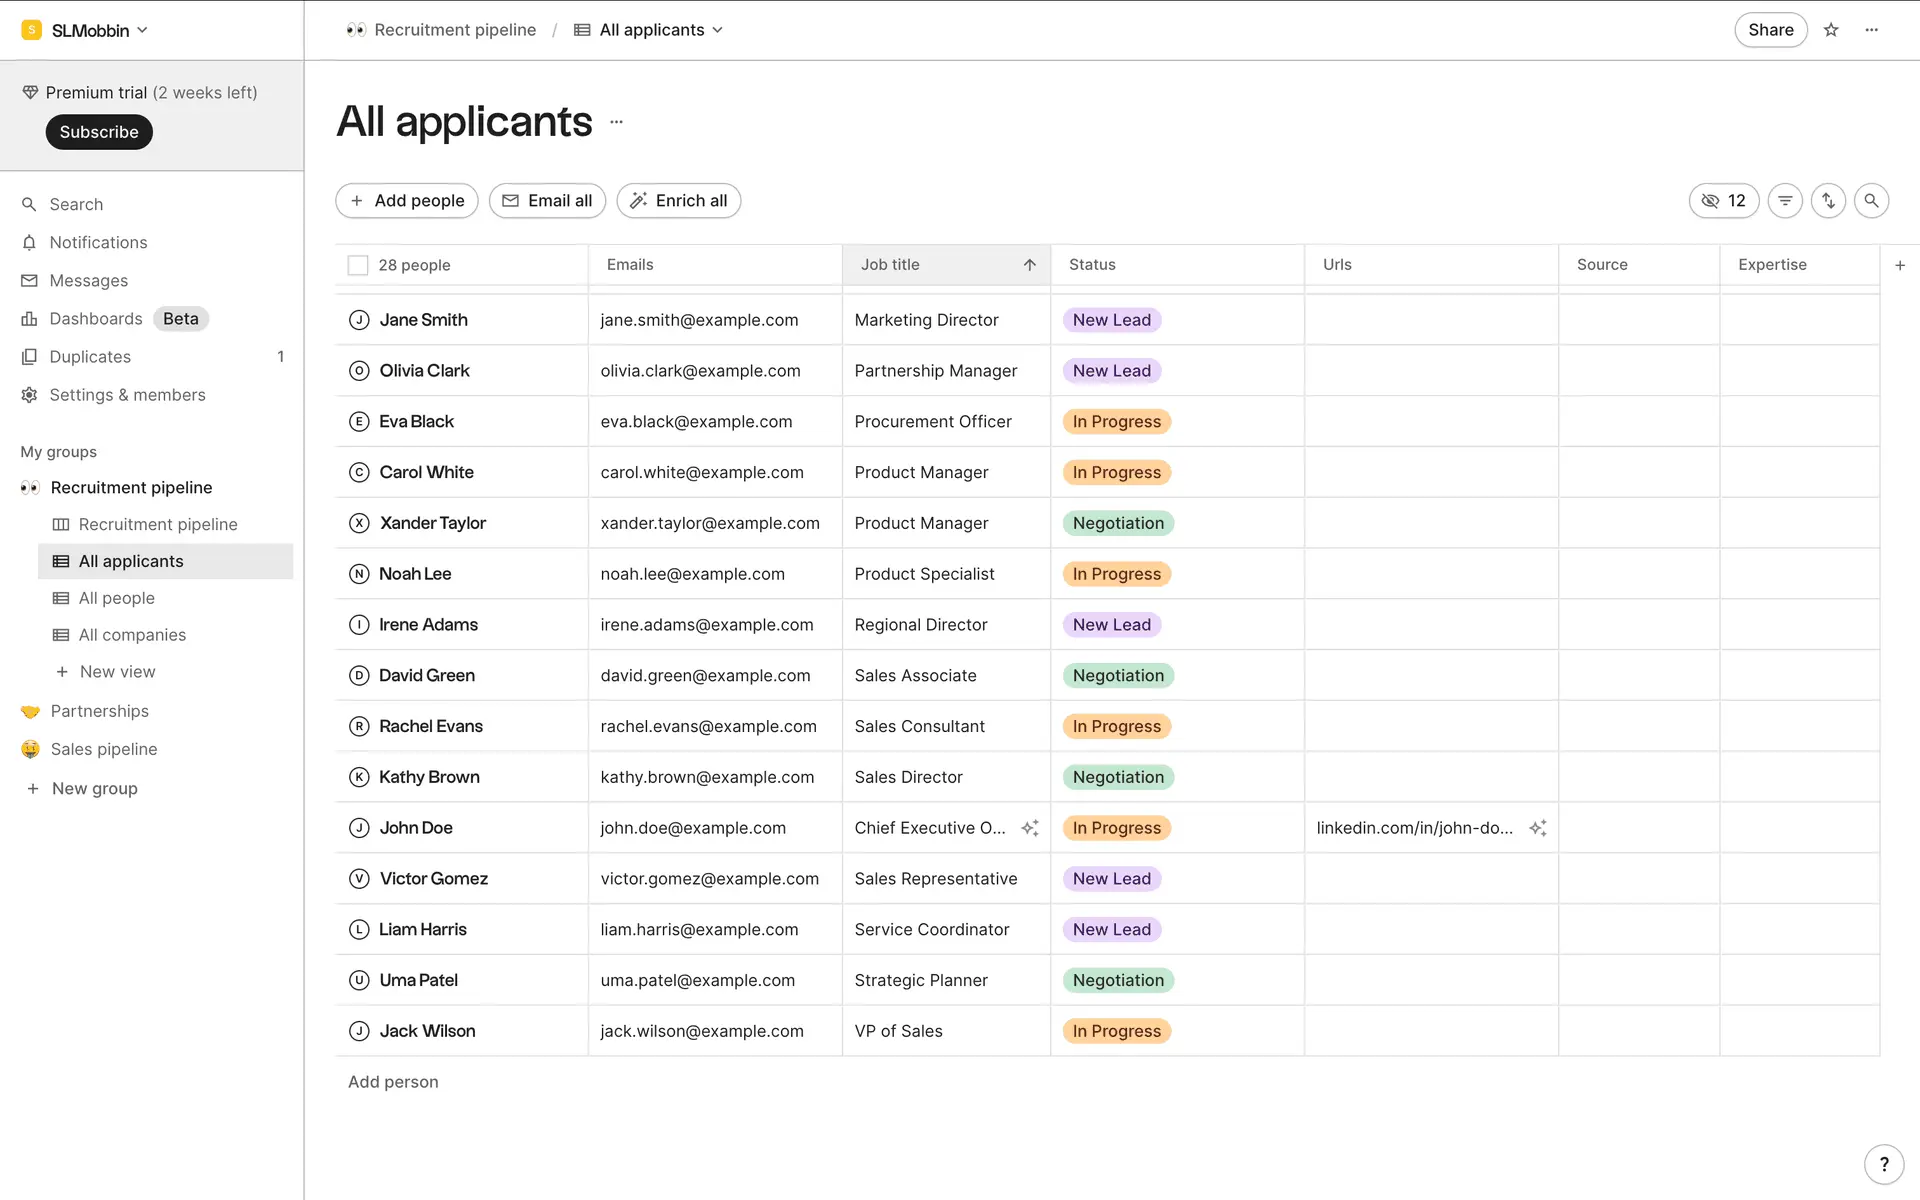Open options menu next to All applicants title
Screen dimensions: 1920x1200
(617, 122)
